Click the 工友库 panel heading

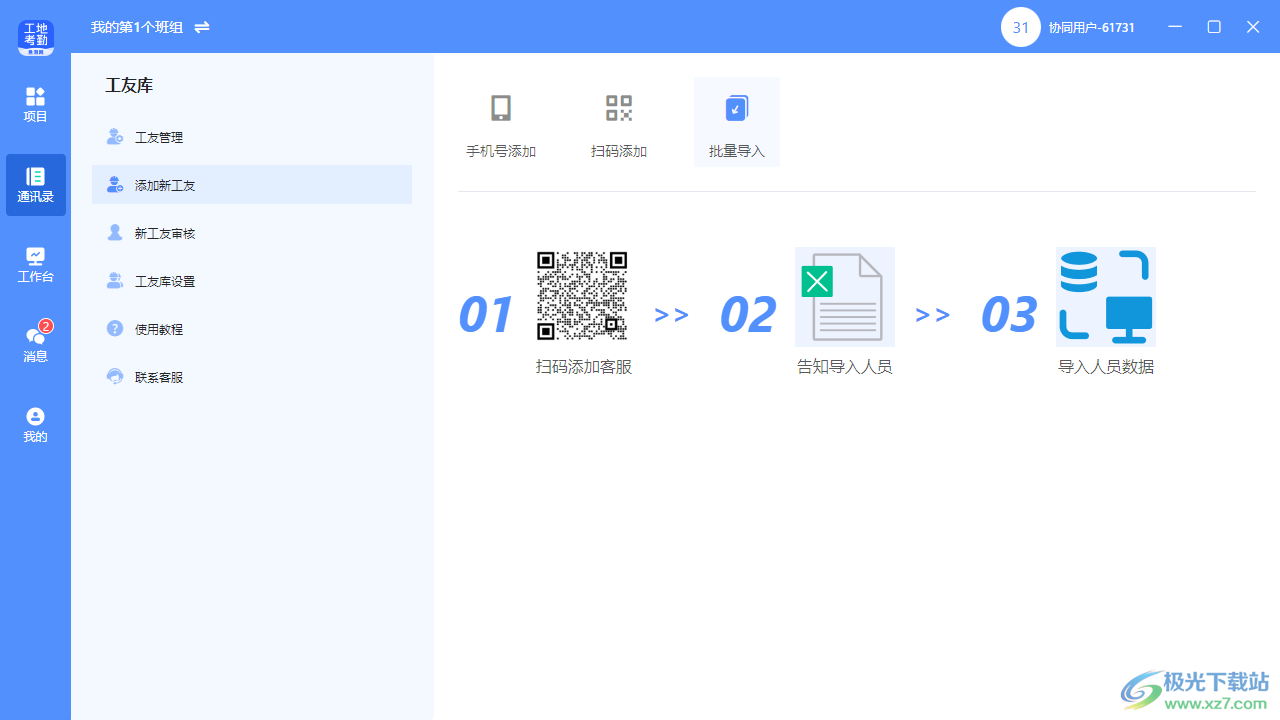click(129, 86)
